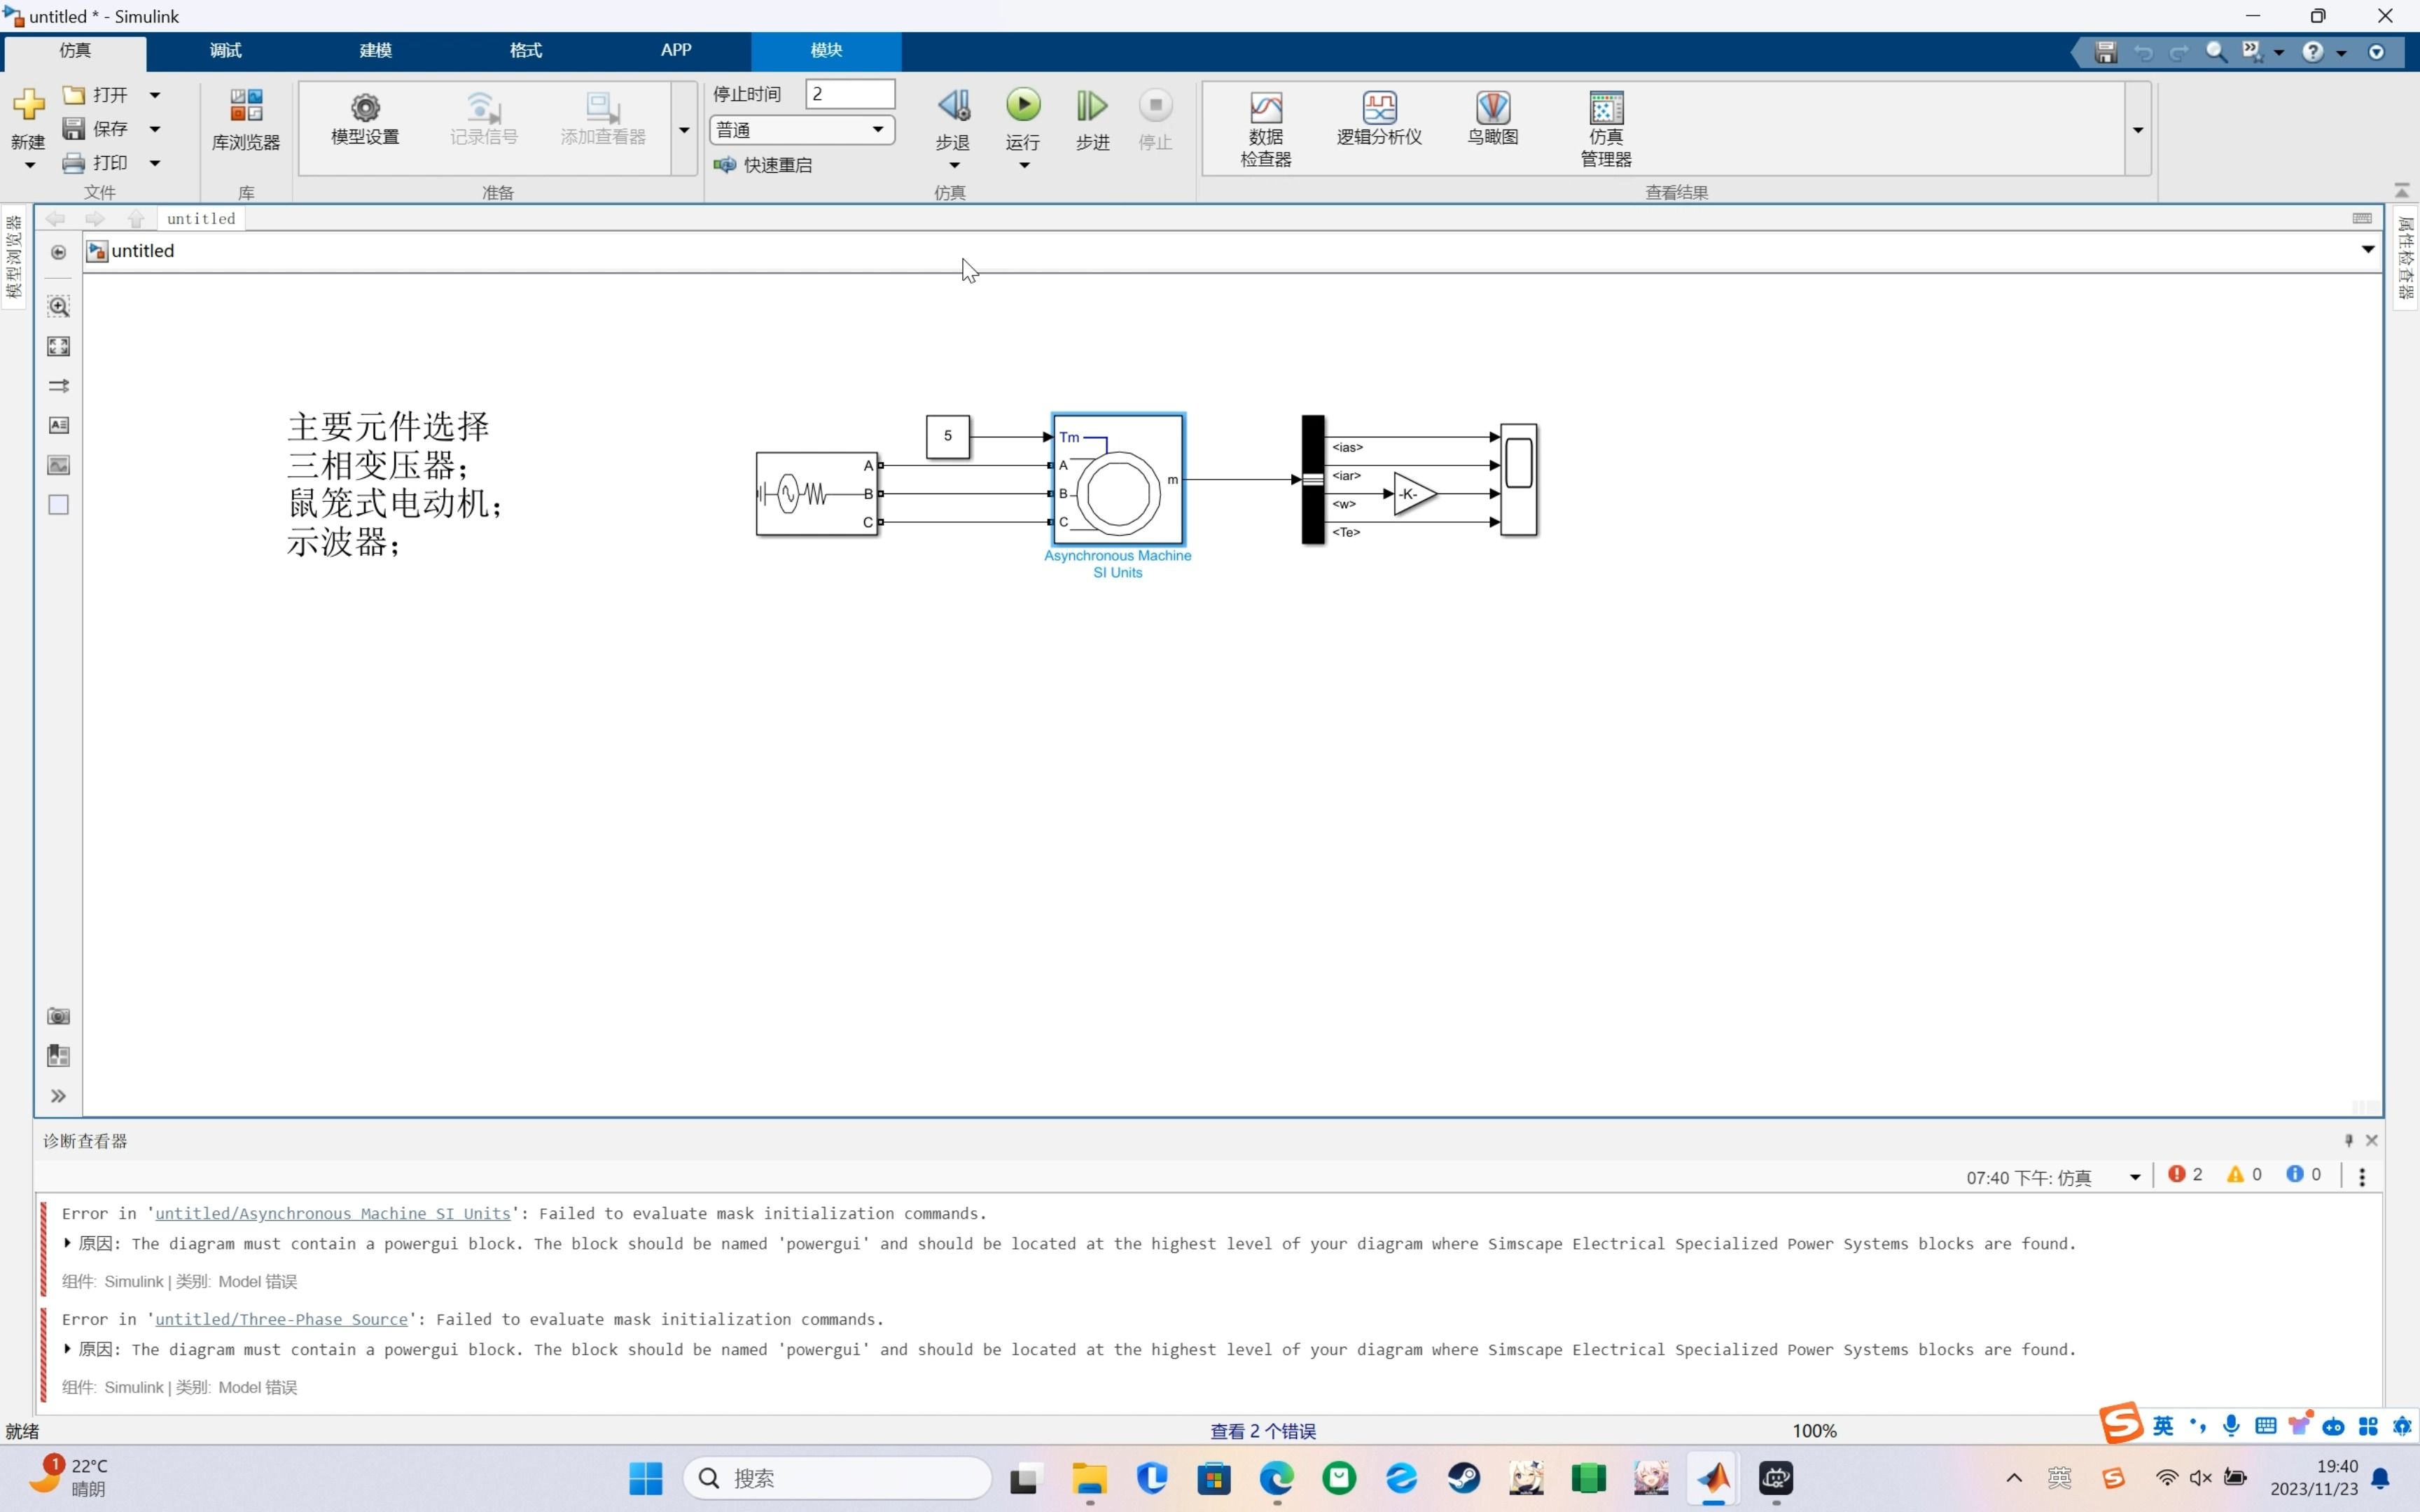2420x1512 pixels.
Task: Open Model Settings gear icon
Action: (x=365, y=108)
